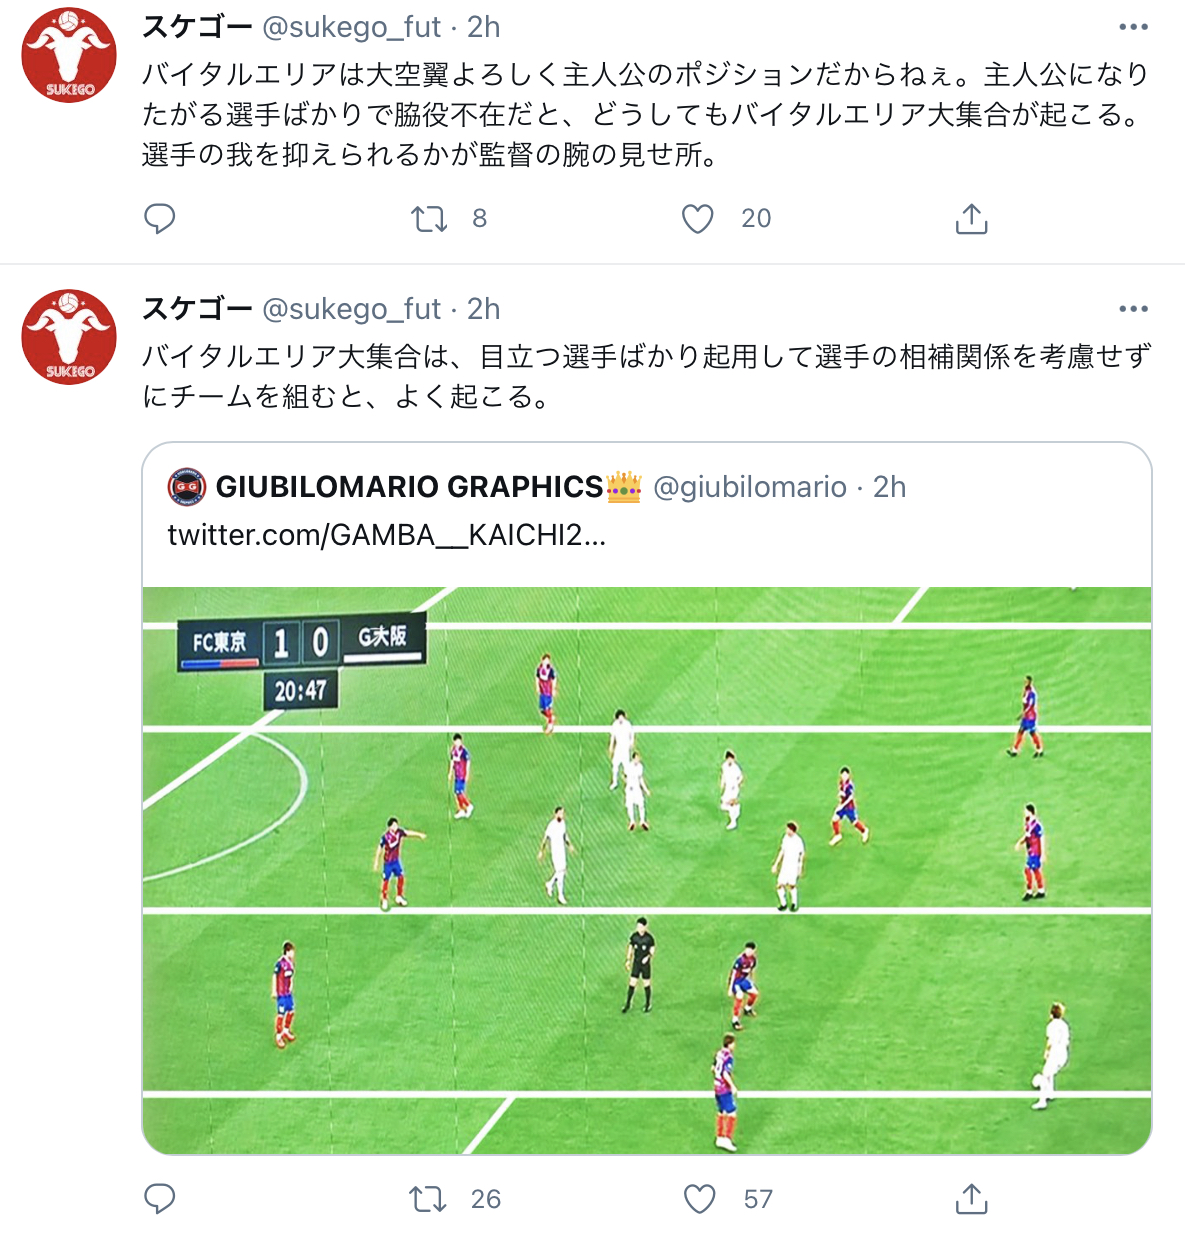Screen dimensions: 1185x1243
Task: Open the more options menu on second tweet
Action: (x=1133, y=309)
